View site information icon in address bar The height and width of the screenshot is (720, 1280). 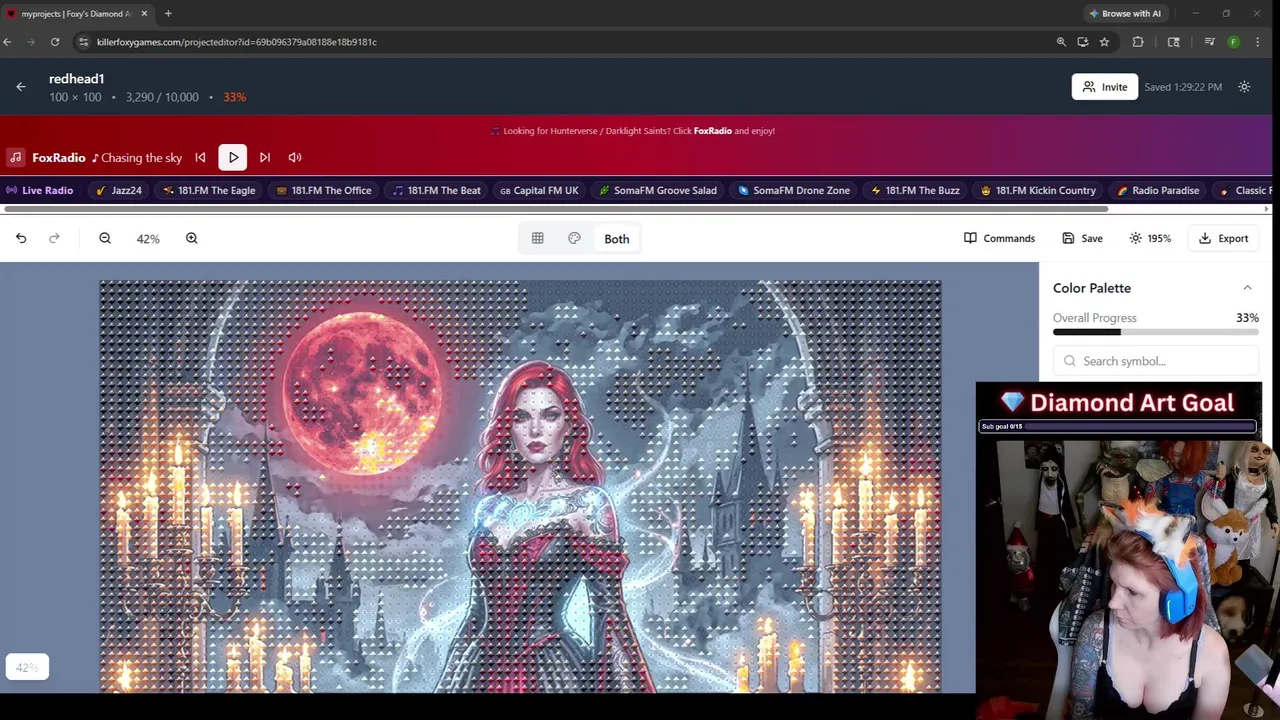(x=84, y=42)
